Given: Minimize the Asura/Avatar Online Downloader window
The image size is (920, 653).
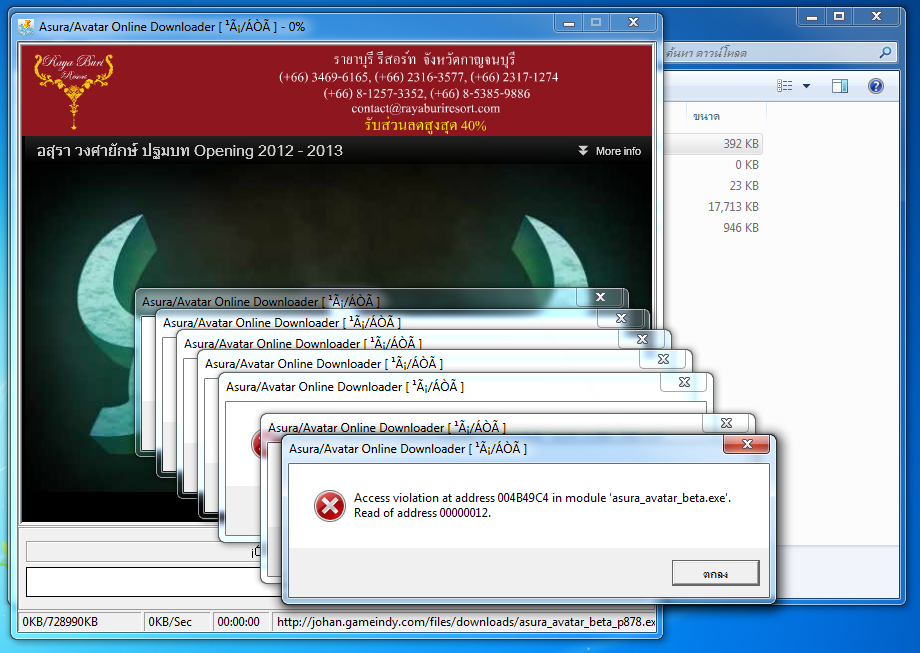Looking at the screenshot, I should pyautogui.click(x=569, y=23).
